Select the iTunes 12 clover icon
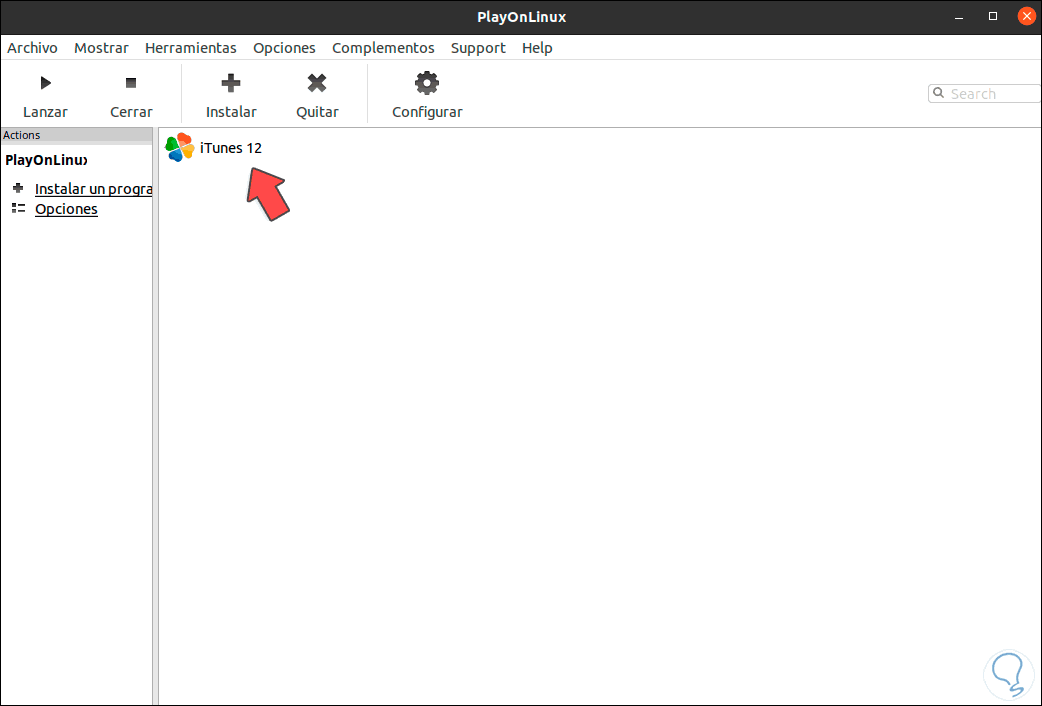Image resolution: width=1042 pixels, height=706 pixels. coord(179,148)
